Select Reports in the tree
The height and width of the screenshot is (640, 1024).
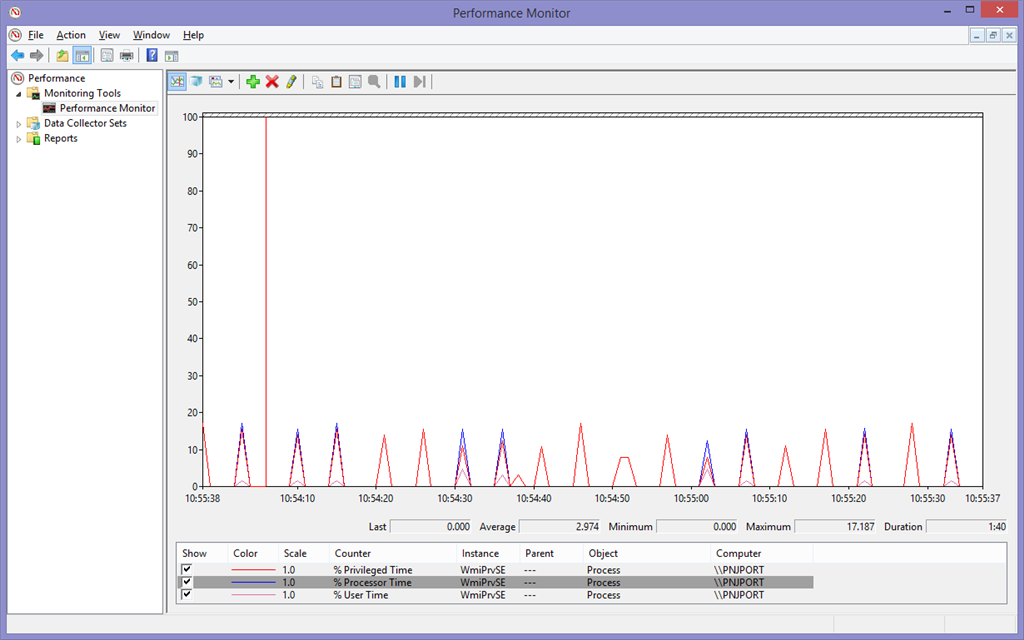(61, 138)
